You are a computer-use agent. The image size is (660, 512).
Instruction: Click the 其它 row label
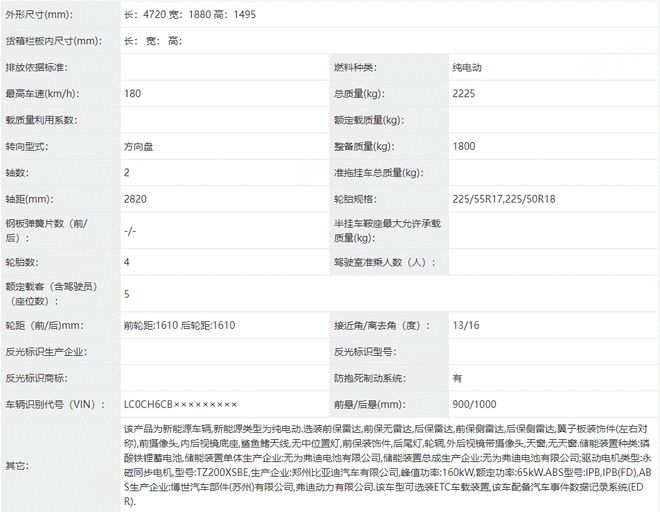point(17,466)
